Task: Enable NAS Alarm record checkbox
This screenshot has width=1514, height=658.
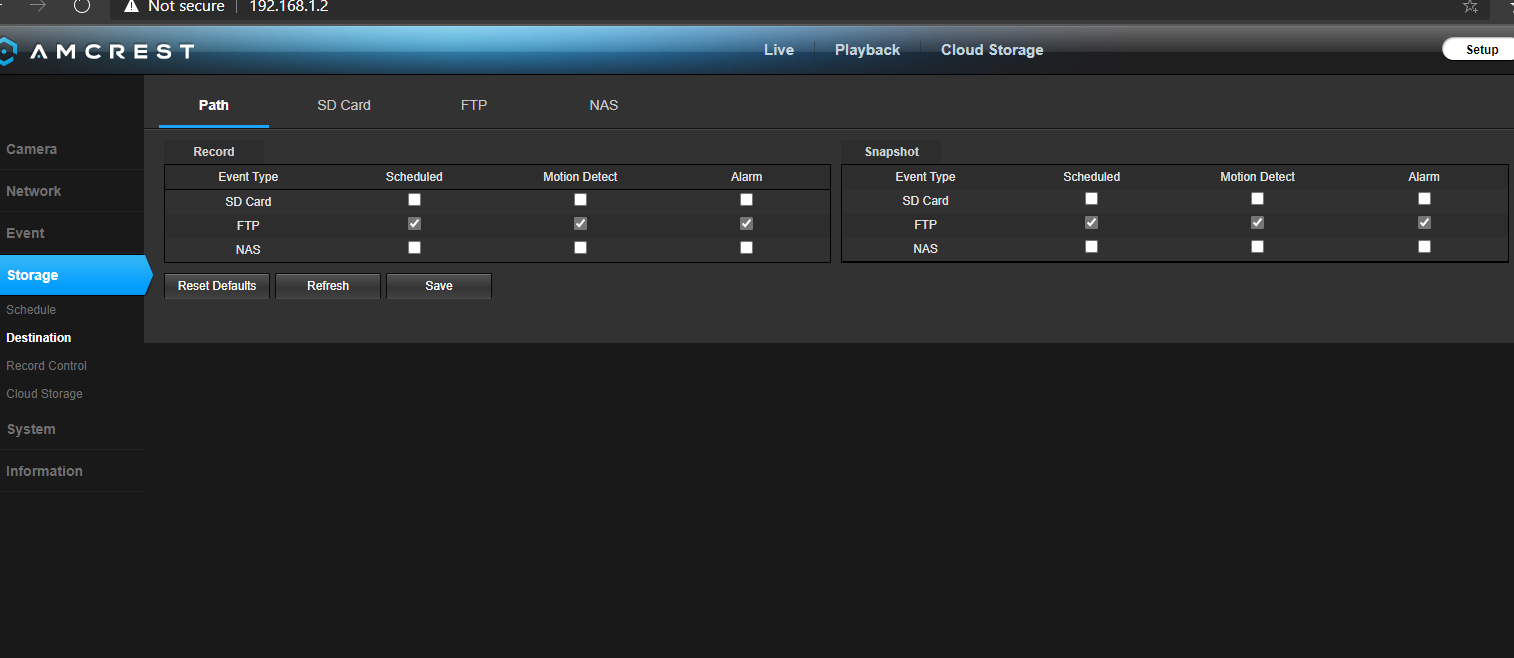Action: (746, 248)
